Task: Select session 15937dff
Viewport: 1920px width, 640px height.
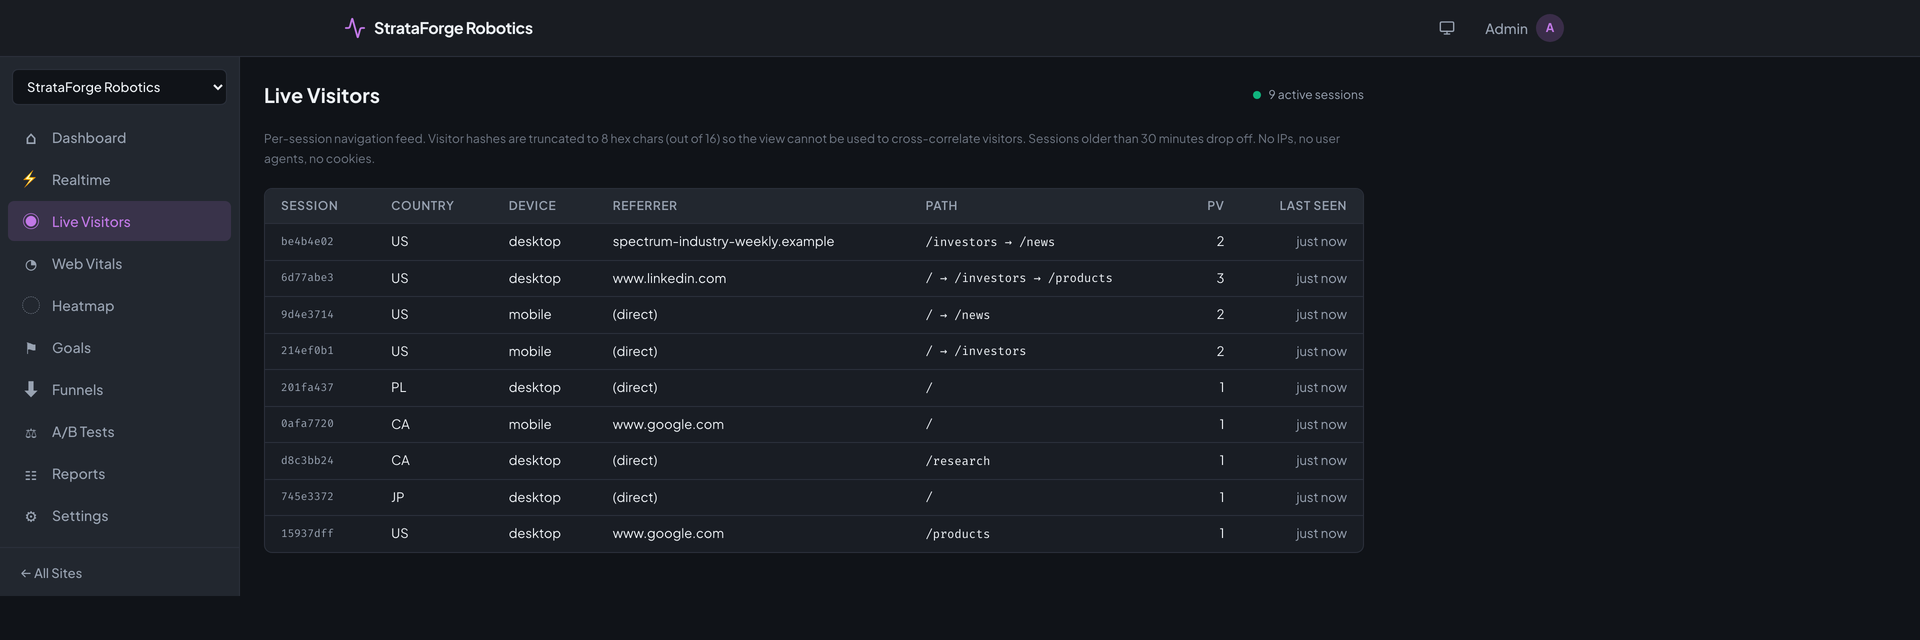Action: [x=307, y=534]
